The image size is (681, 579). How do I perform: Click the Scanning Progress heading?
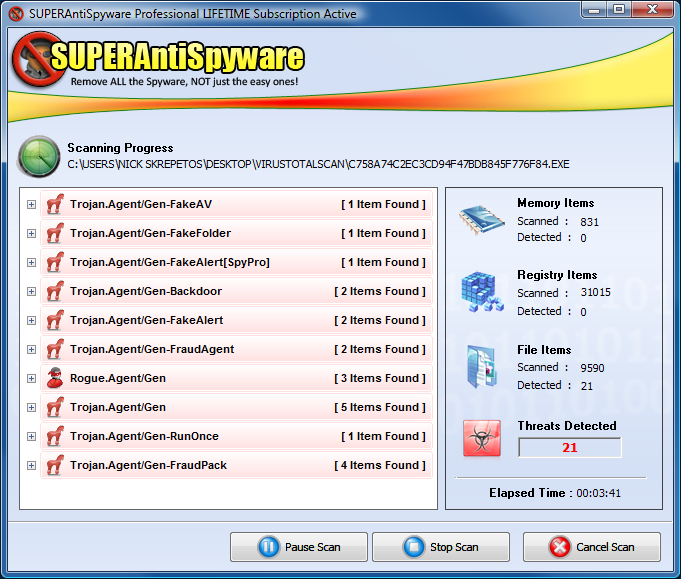(x=120, y=148)
